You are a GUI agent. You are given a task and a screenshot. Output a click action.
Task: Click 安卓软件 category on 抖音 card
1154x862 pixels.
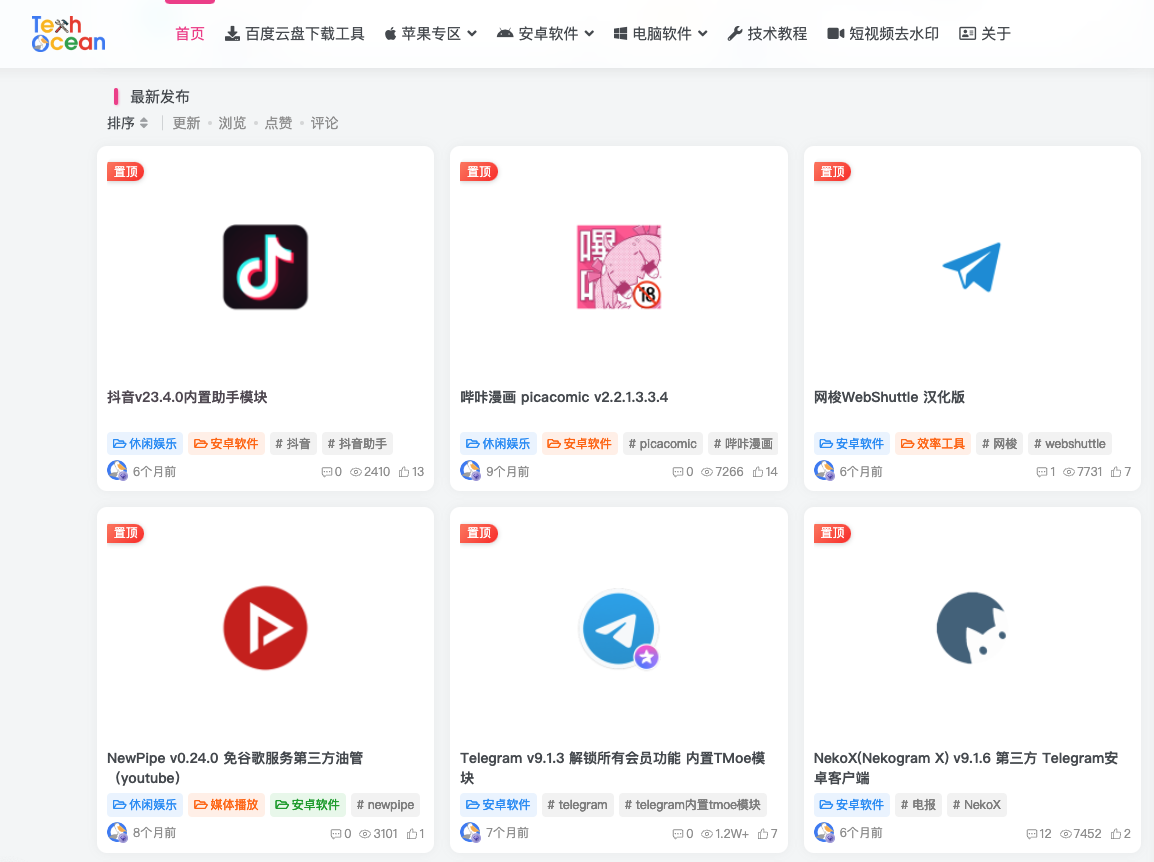(x=226, y=444)
